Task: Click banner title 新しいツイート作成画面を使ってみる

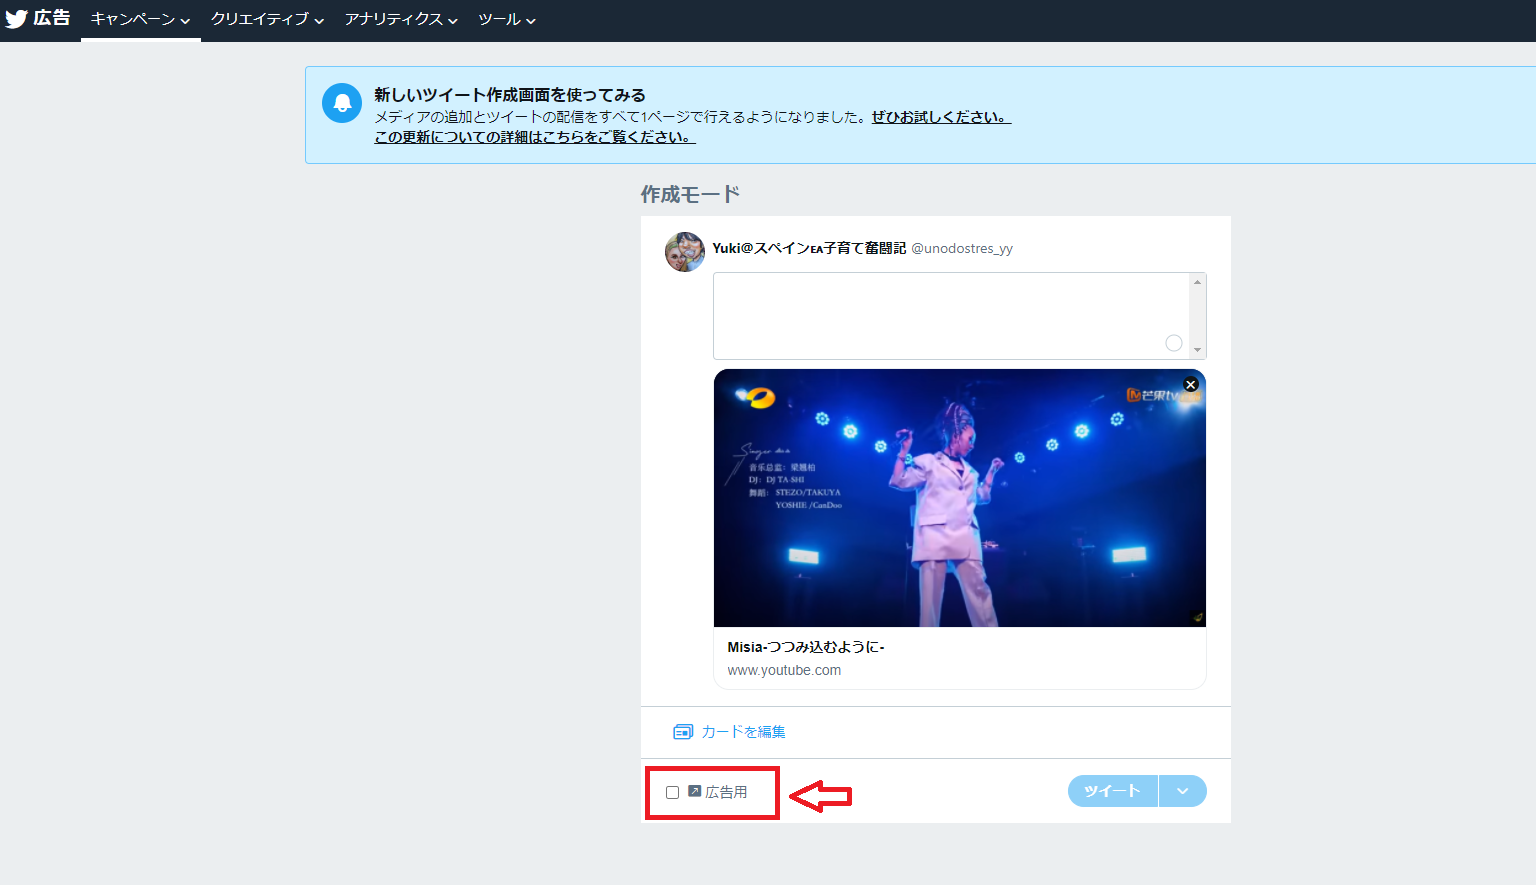Action: pos(510,95)
